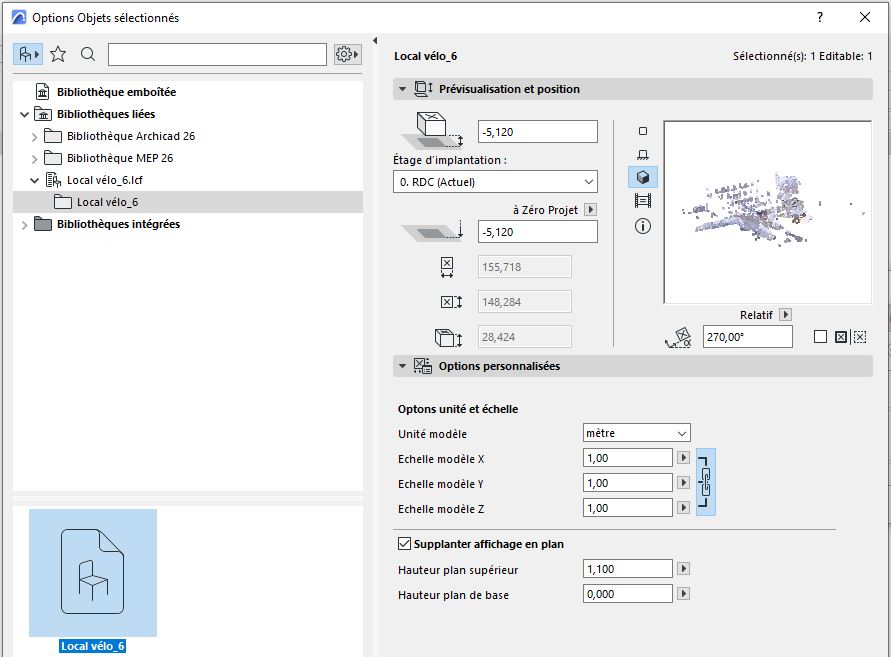Click the Local vélo_6 object thumbnail
891x657 pixels.
[x=93, y=572]
